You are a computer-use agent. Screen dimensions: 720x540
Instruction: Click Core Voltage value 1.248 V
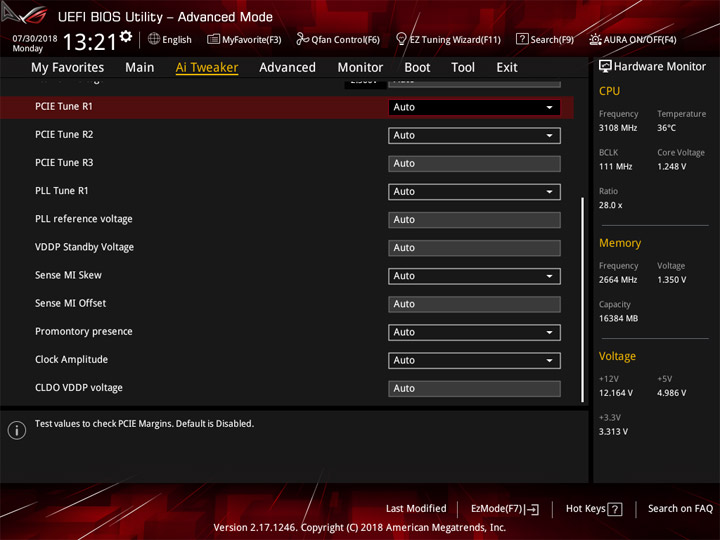671,167
